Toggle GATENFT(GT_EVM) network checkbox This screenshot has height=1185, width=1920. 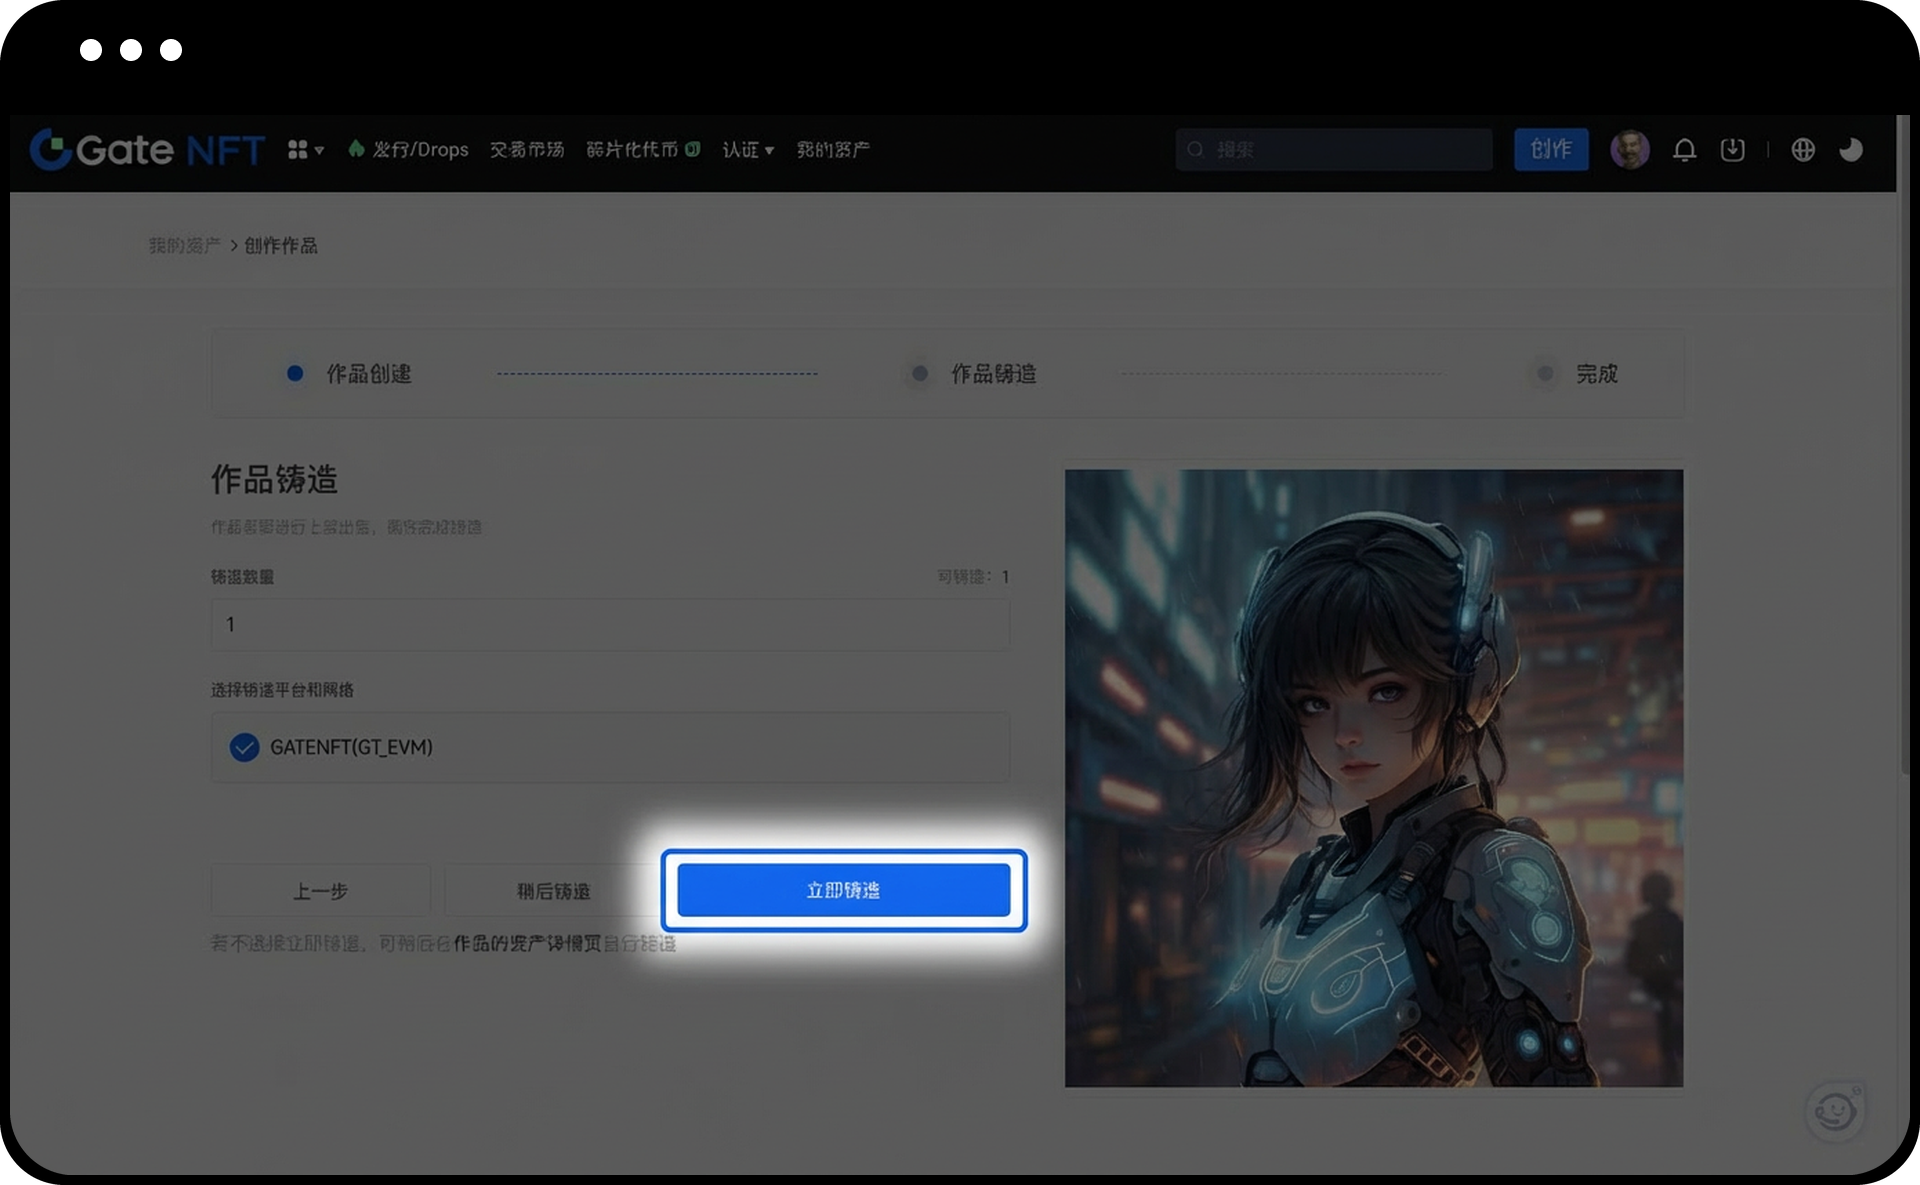coord(244,747)
